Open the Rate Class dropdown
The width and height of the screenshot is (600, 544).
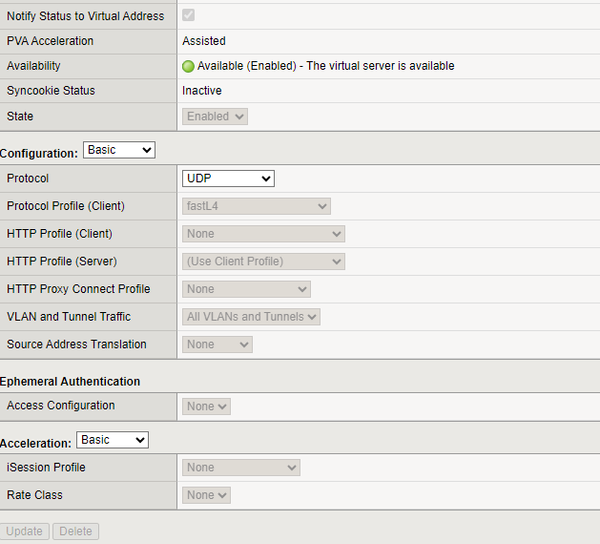tap(207, 495)
